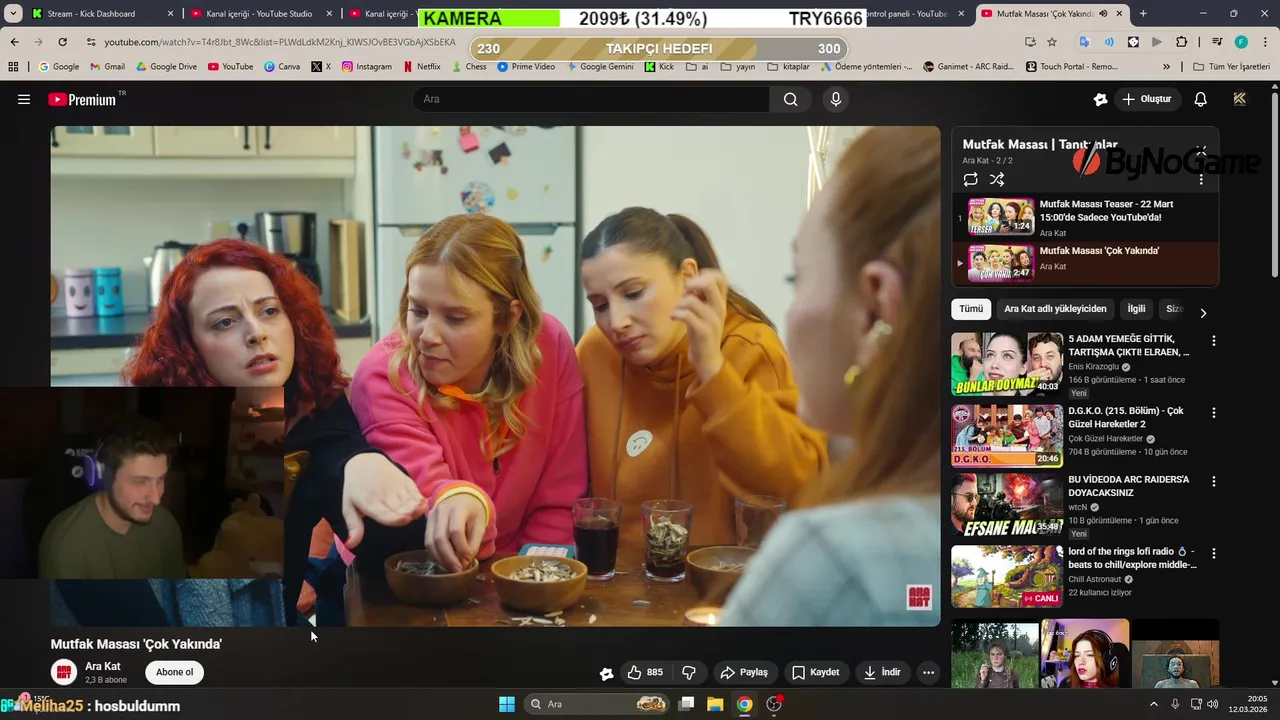This screenshot has height=720, width=1280.
Task: Show more bookmarks with double chevron
Action: click(x=1166, y=67)
